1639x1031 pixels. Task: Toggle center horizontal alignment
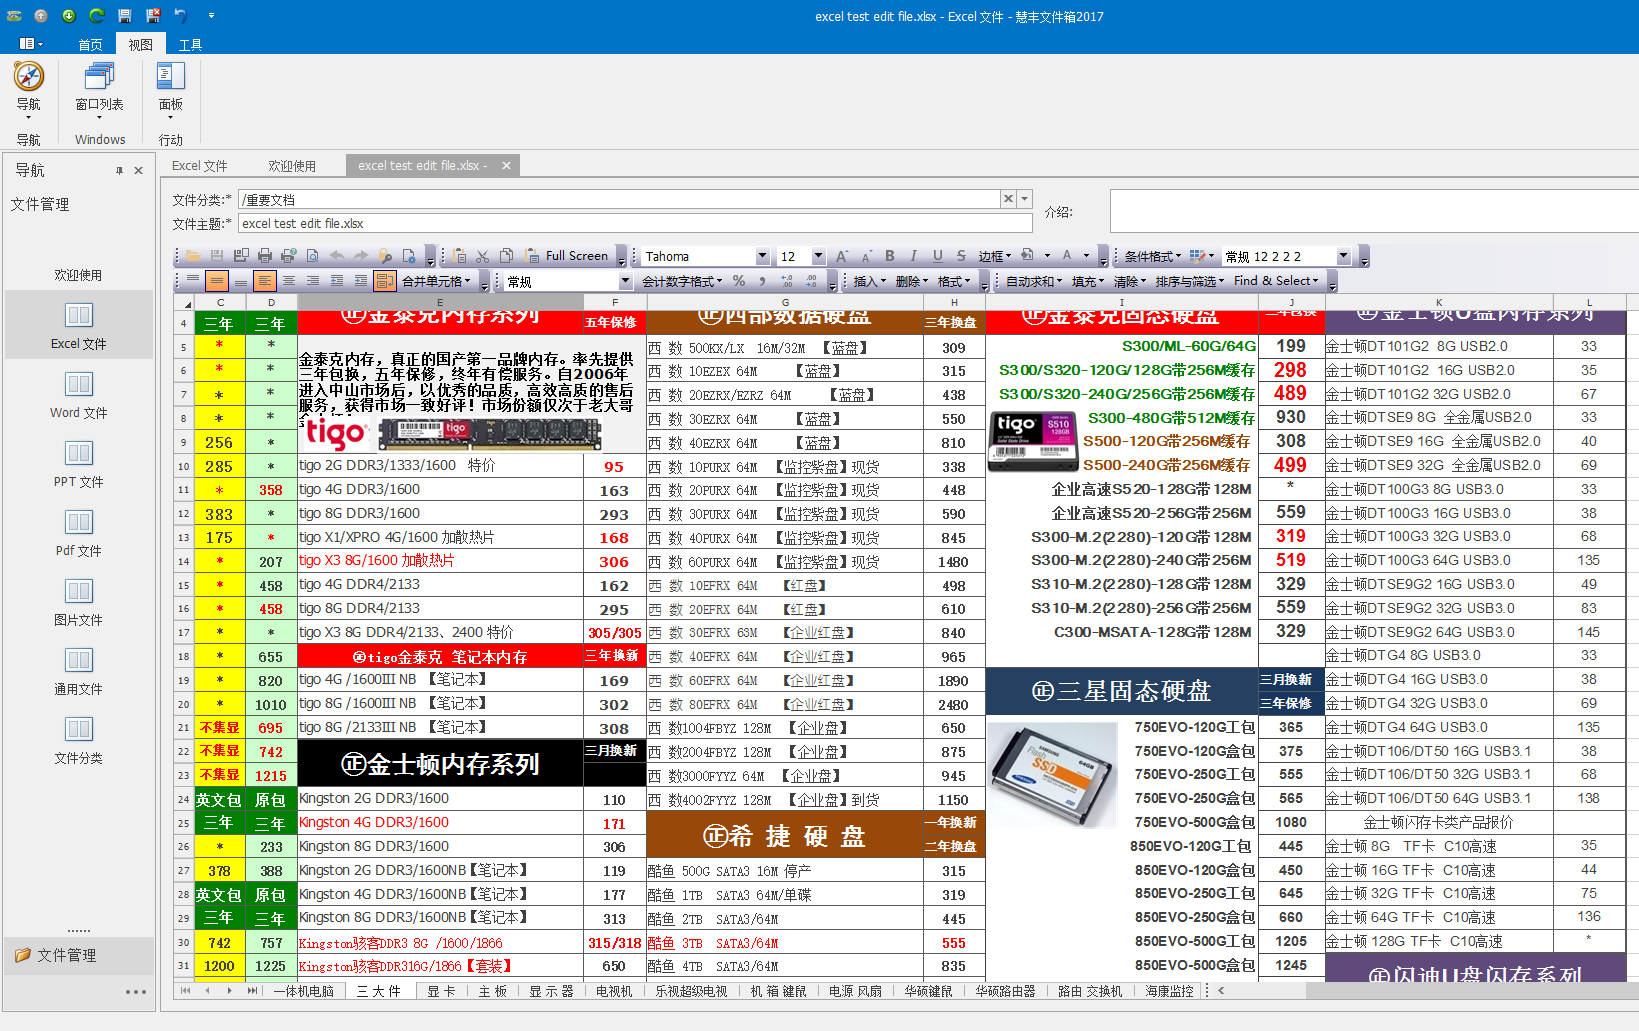[x=288, y=281]
